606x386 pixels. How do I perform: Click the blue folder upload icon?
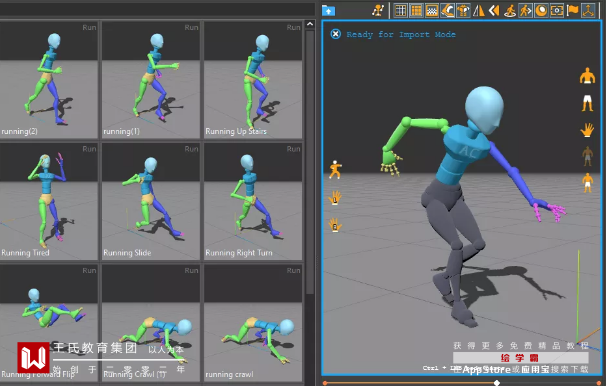point(328,10)
